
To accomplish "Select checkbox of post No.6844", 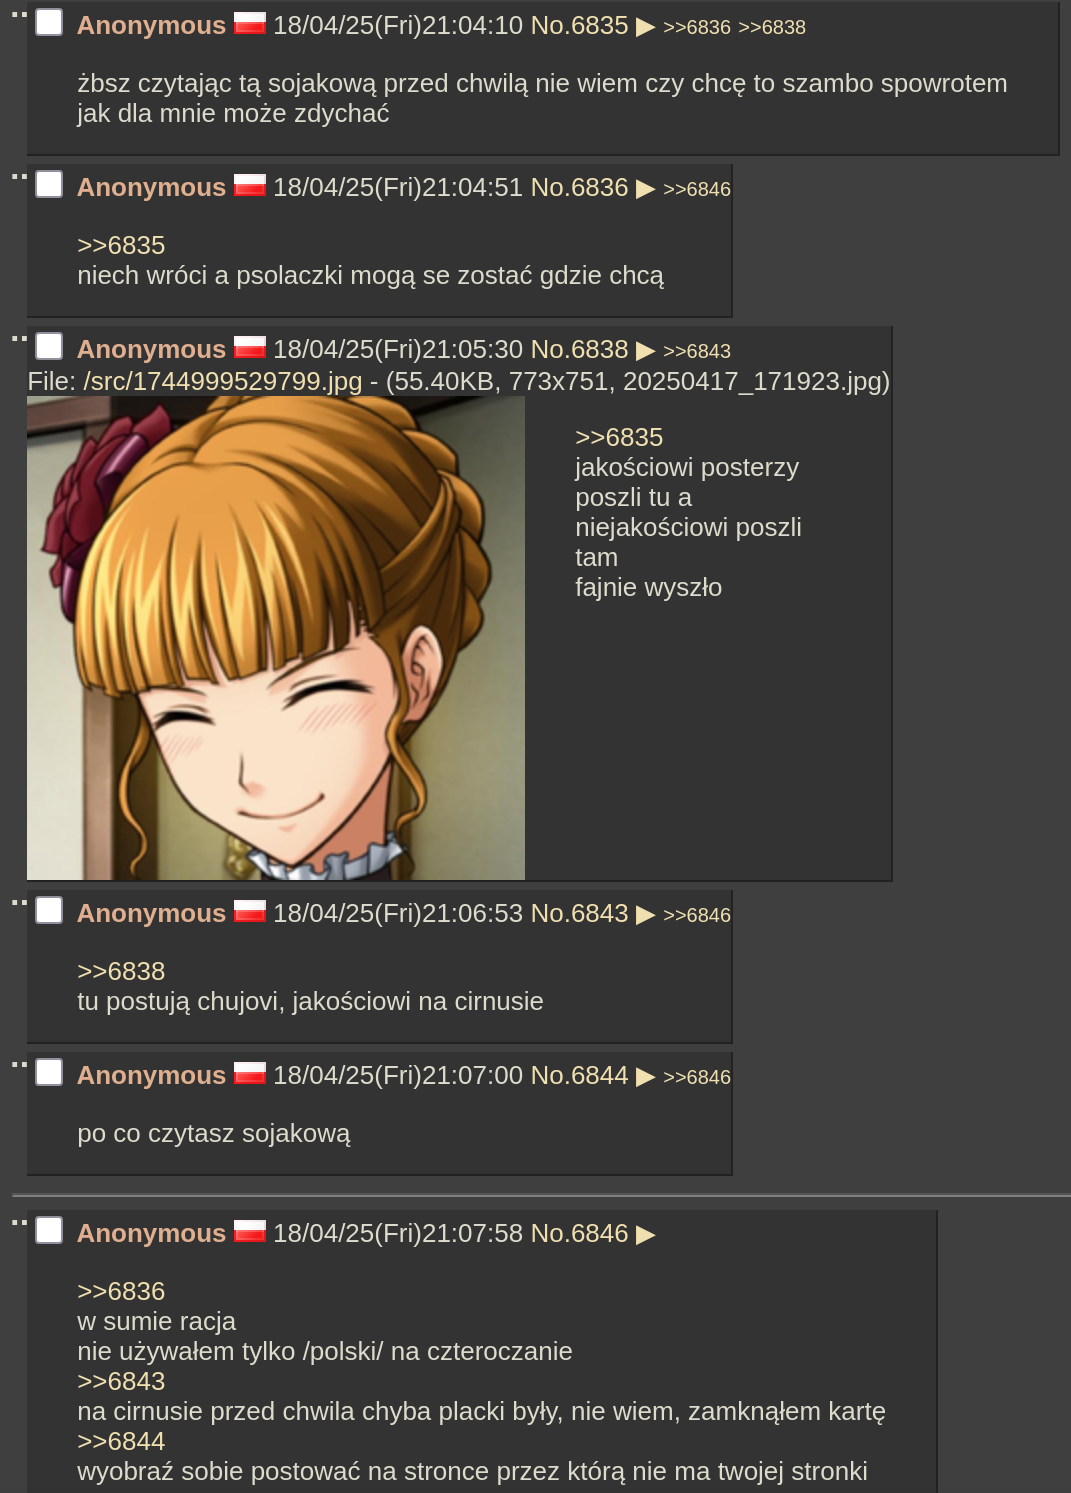I will (49, 1072).
